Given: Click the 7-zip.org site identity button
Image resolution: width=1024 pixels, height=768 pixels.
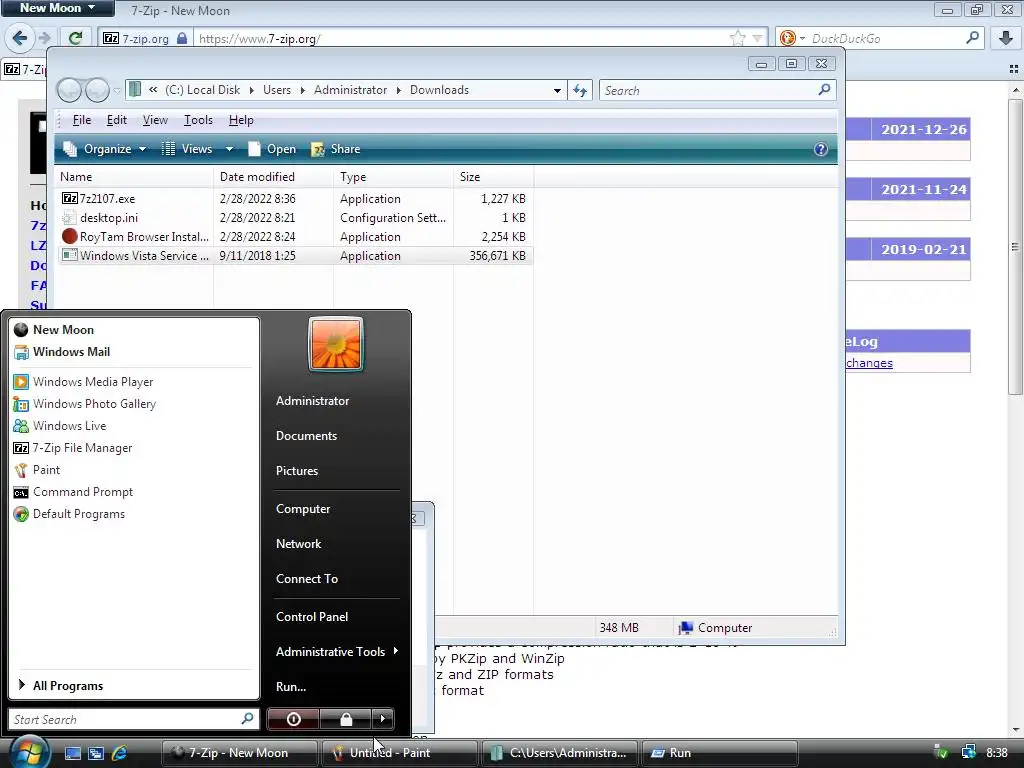Looking at the screenshot, I should [145, 39].
